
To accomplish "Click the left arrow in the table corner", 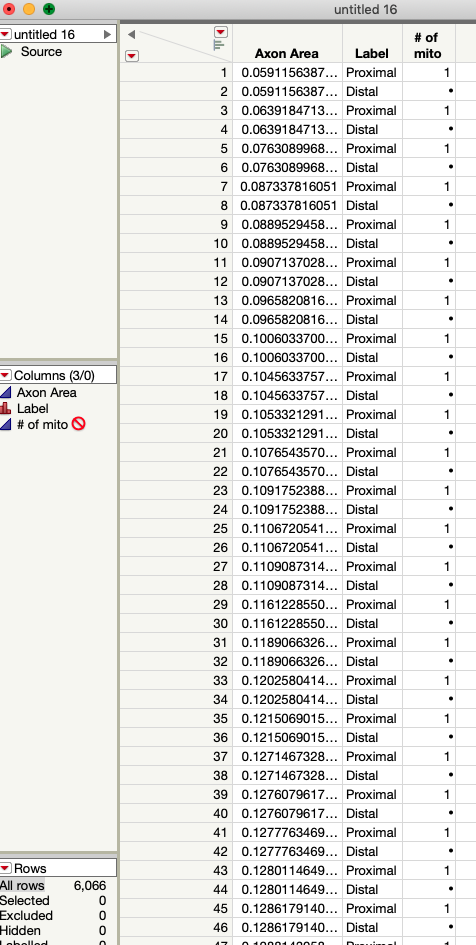I will (x=131, y=34).
